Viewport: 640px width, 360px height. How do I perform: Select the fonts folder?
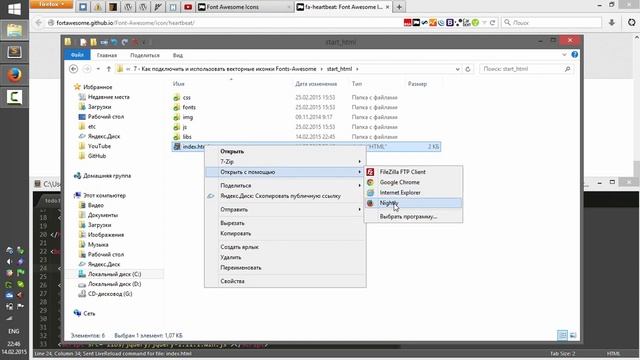(x=189, y=107)
